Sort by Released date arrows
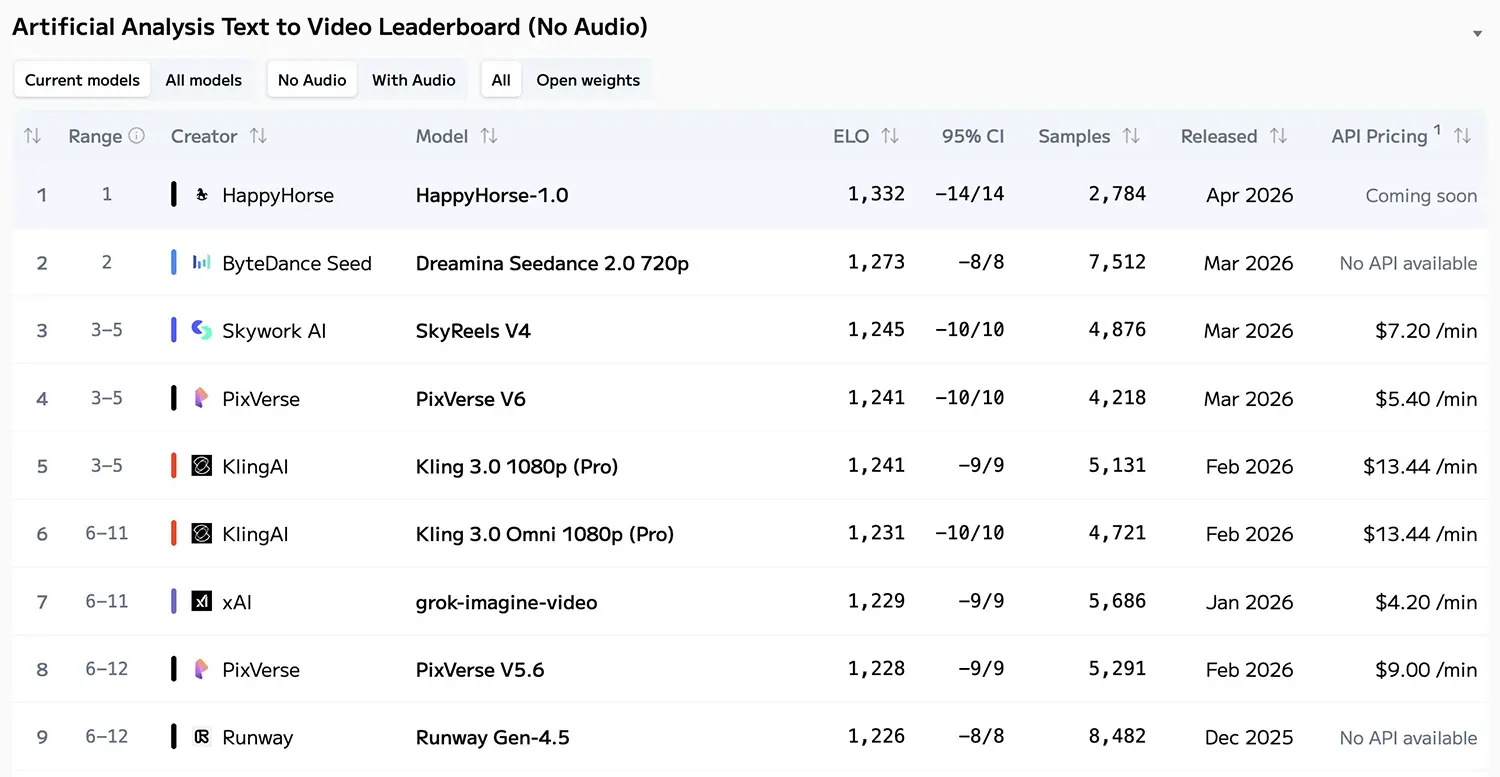 tap(1278, 136)
